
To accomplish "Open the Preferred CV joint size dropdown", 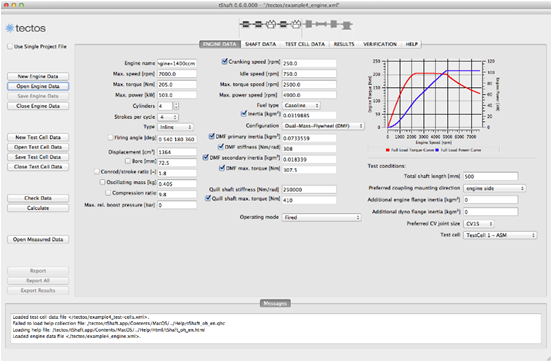I will tap(479, 224).
